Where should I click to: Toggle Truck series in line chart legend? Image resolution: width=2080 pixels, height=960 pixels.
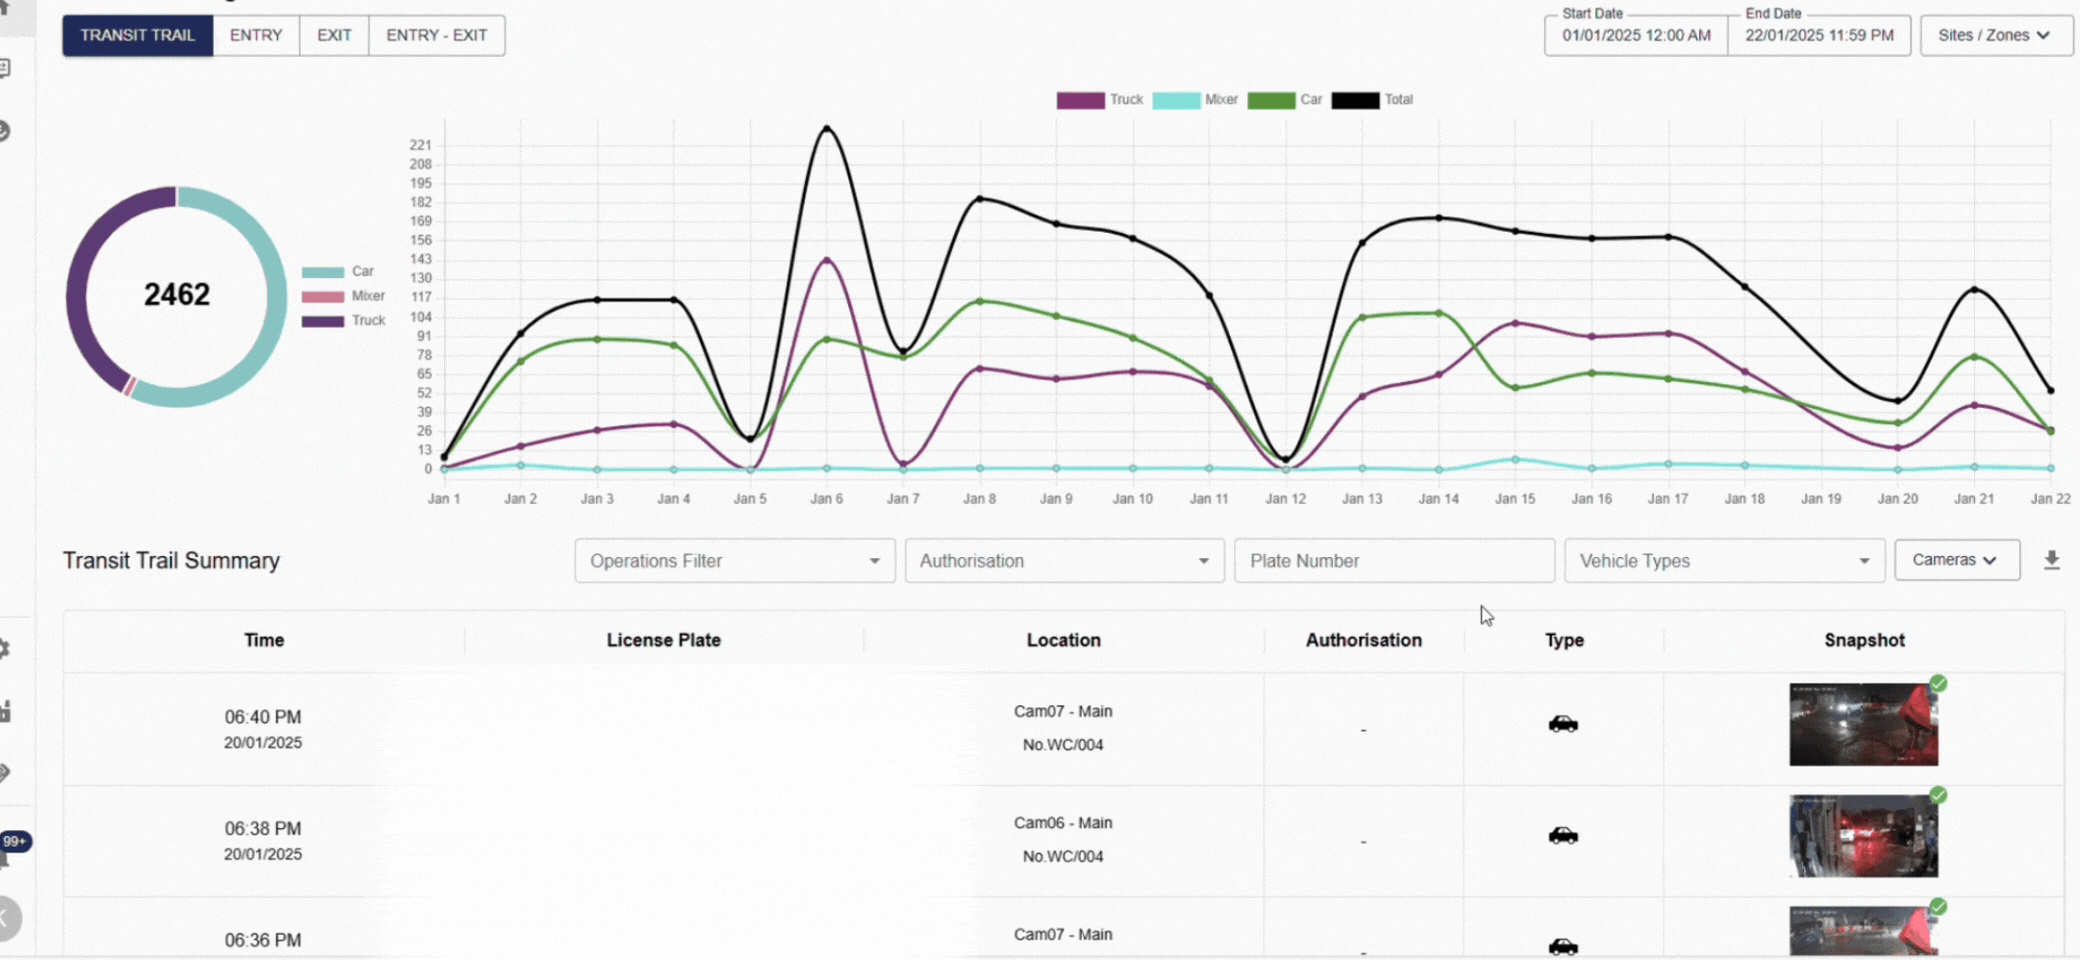click(1099, 100)
